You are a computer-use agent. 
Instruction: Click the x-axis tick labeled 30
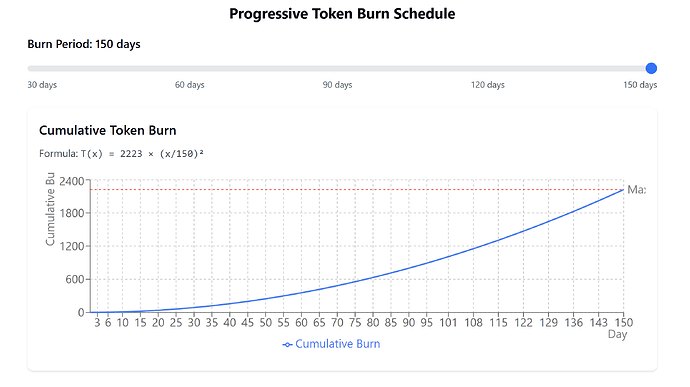[194, 323]
